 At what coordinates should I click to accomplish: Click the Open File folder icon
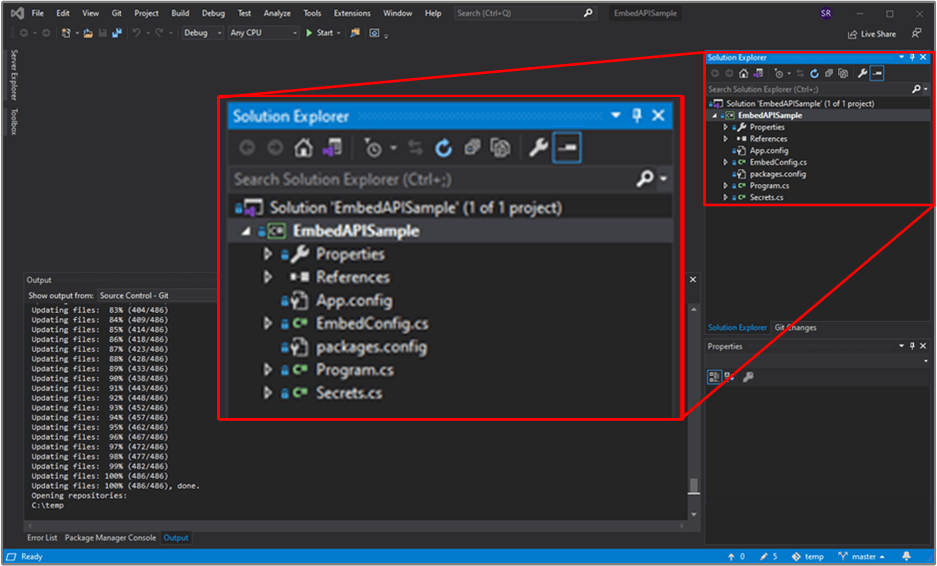pyautogui.click(x=88, y=33)
